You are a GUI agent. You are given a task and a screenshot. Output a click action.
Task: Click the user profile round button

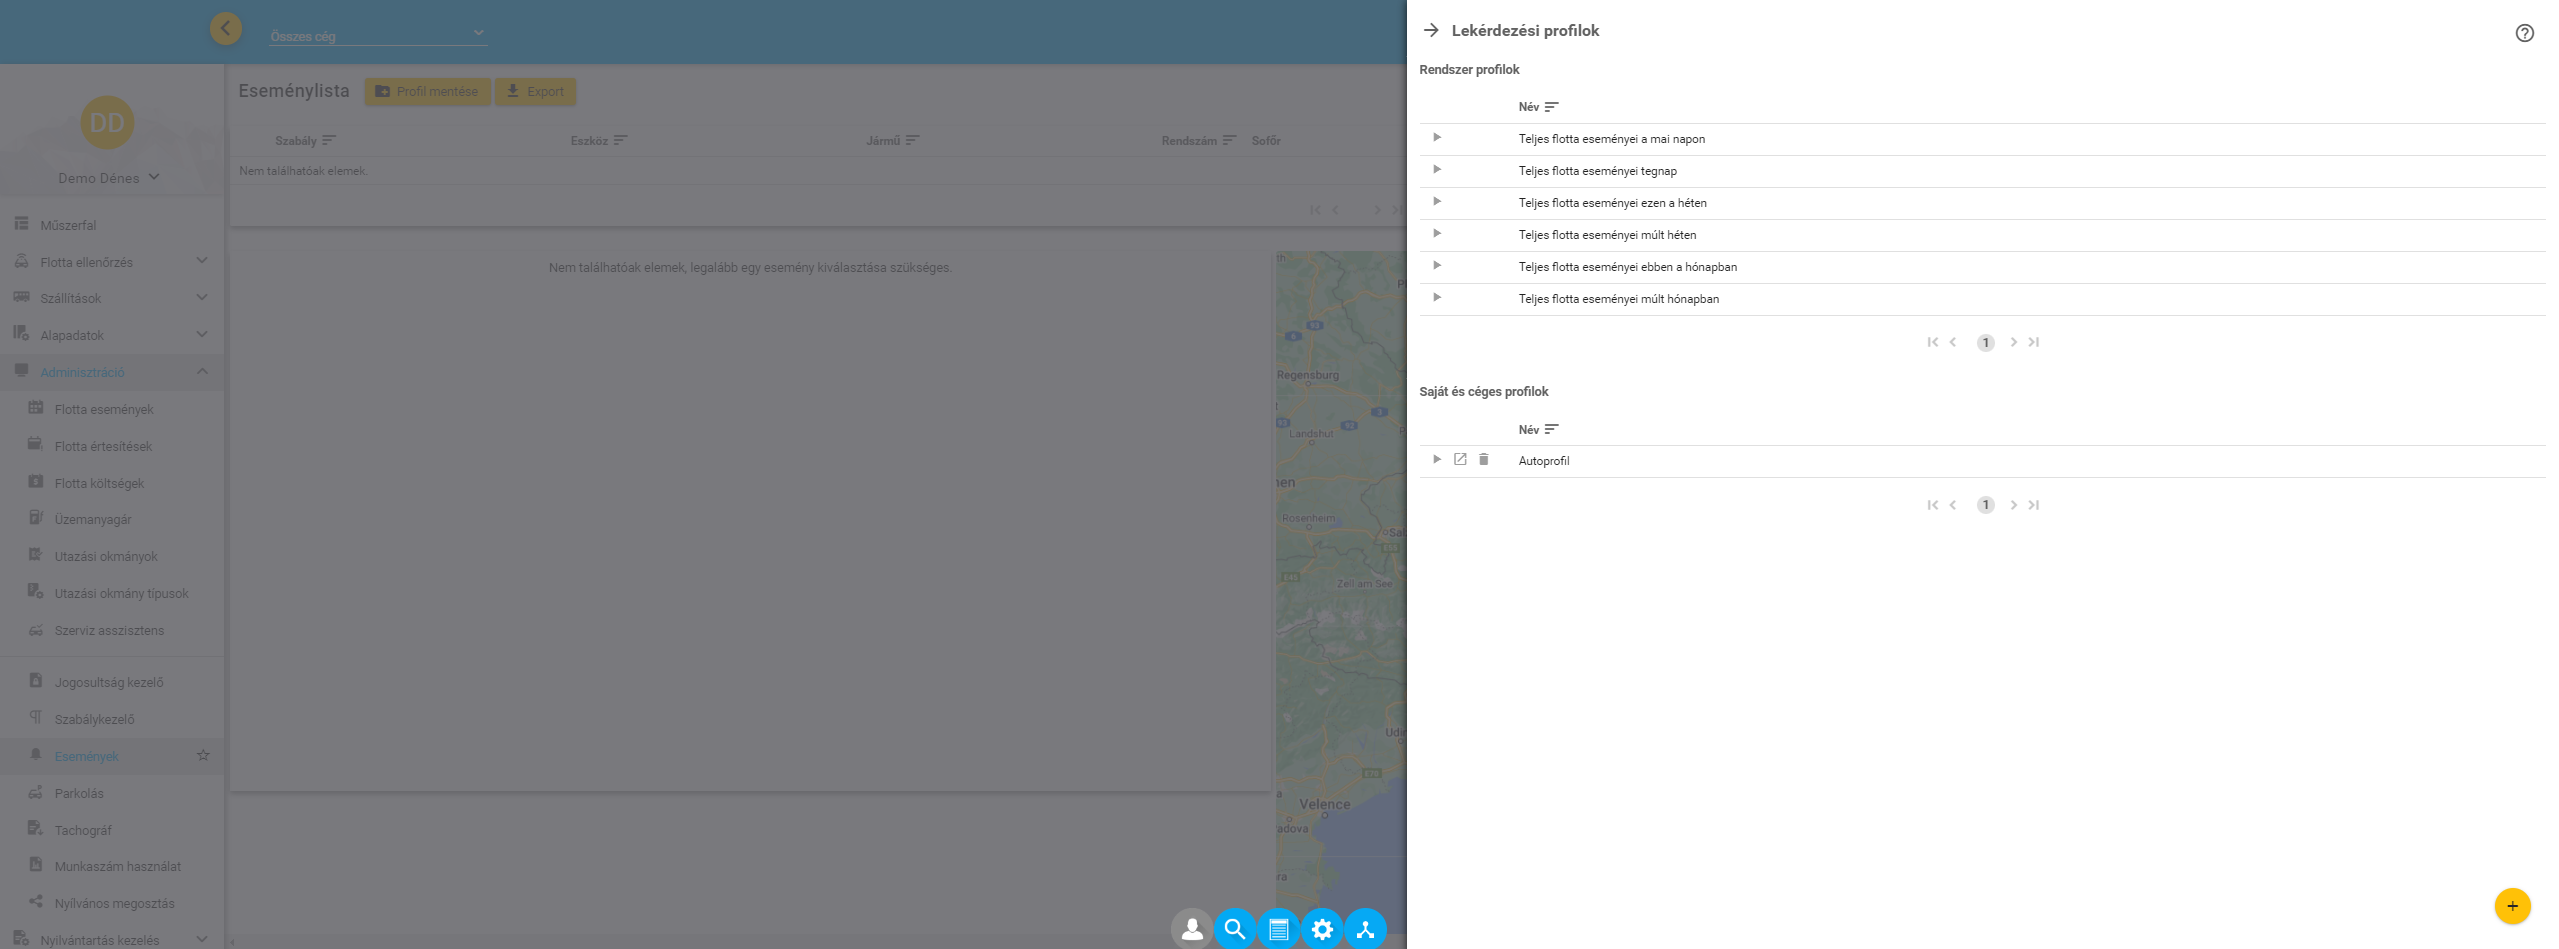click(1192, 929)
